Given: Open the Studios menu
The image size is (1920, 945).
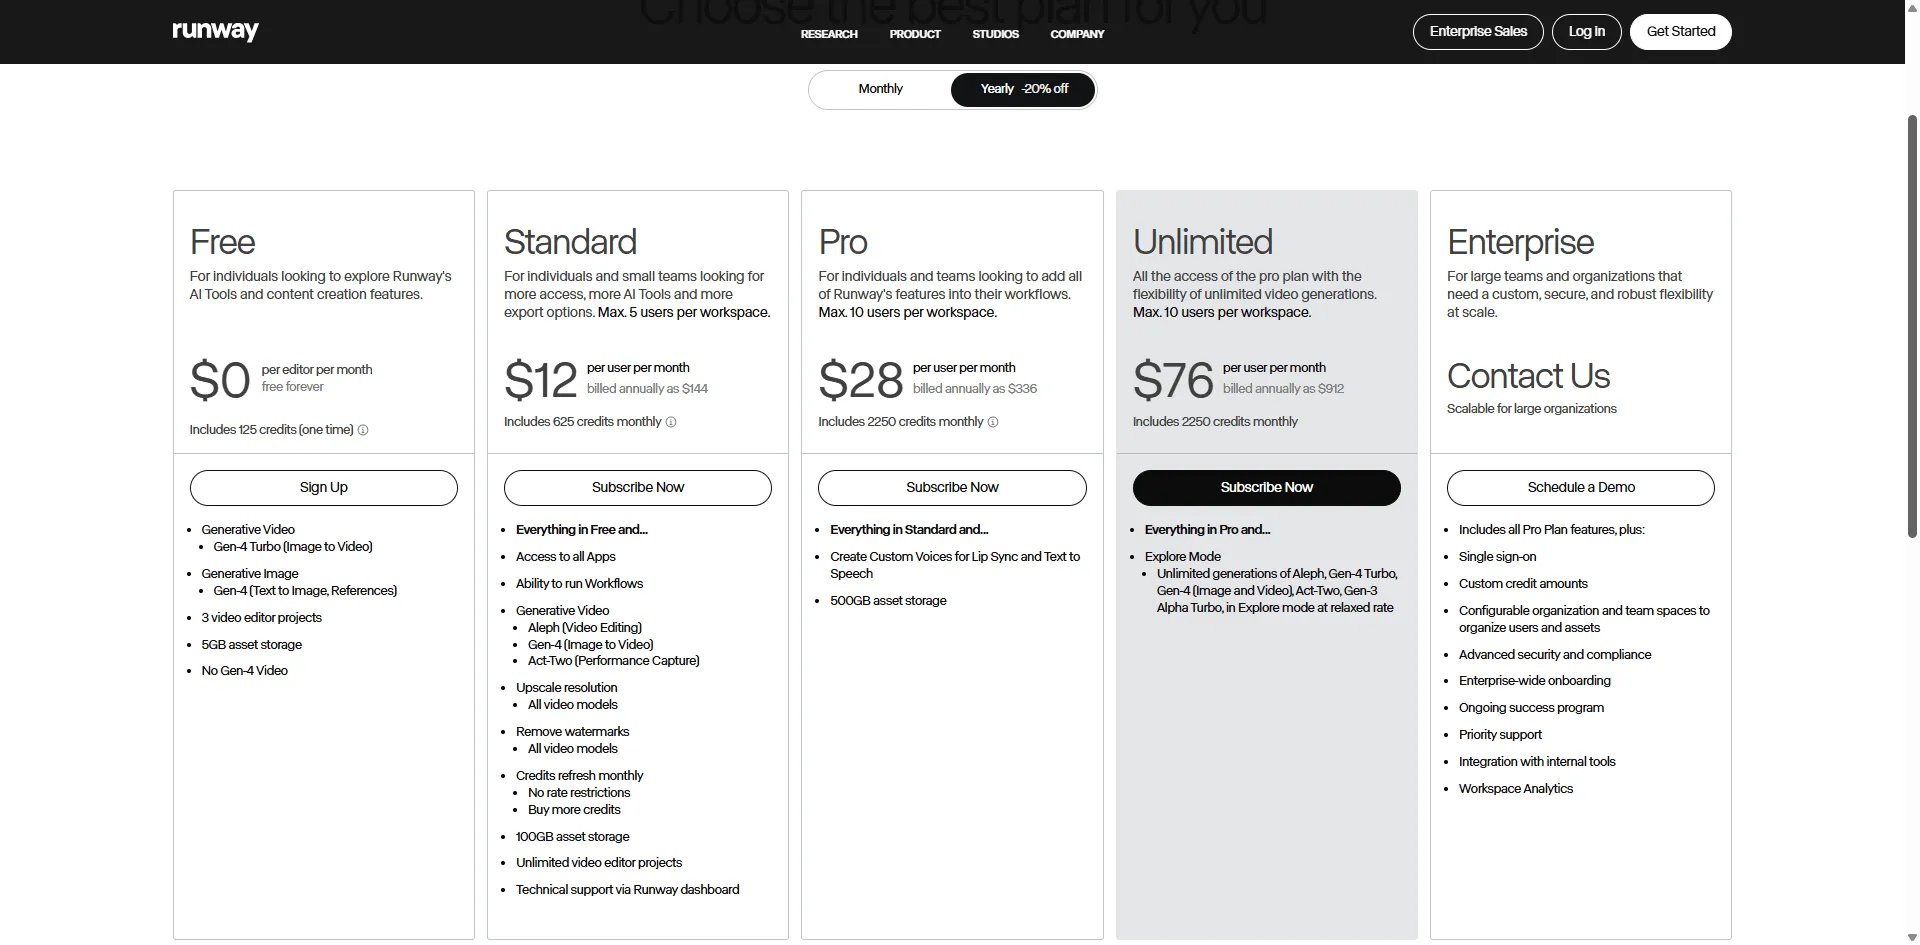Looking at the screenshot, I should [995, 34].
